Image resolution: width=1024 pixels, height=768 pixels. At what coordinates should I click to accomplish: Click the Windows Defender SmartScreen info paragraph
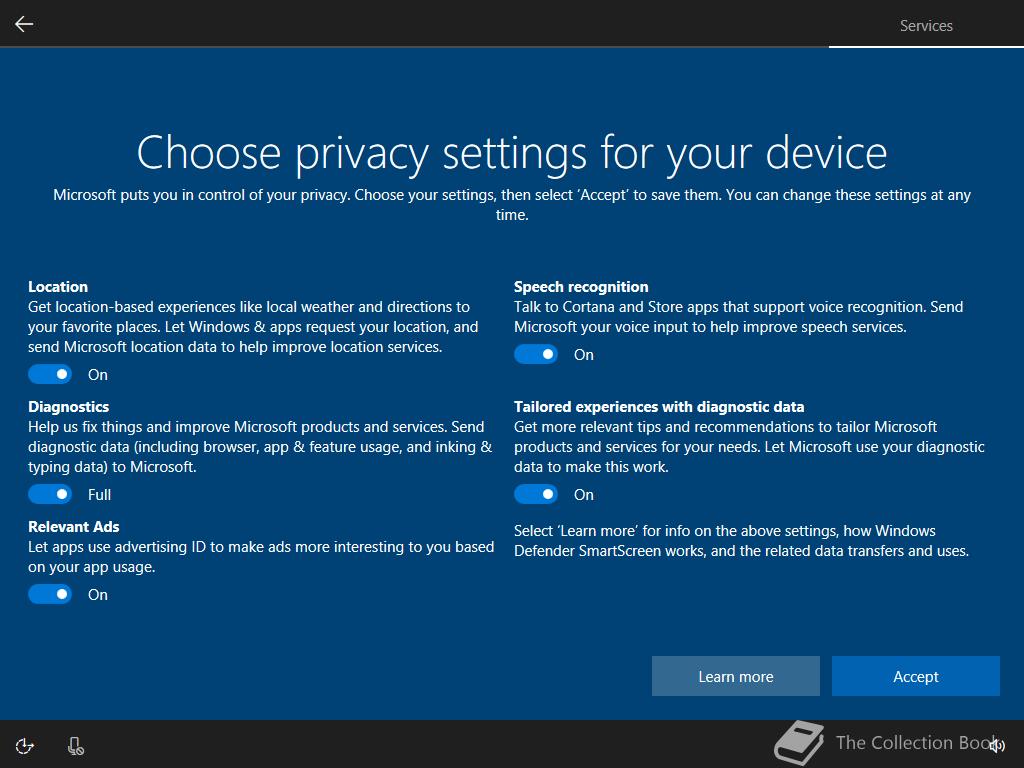(x=741, y=541)
